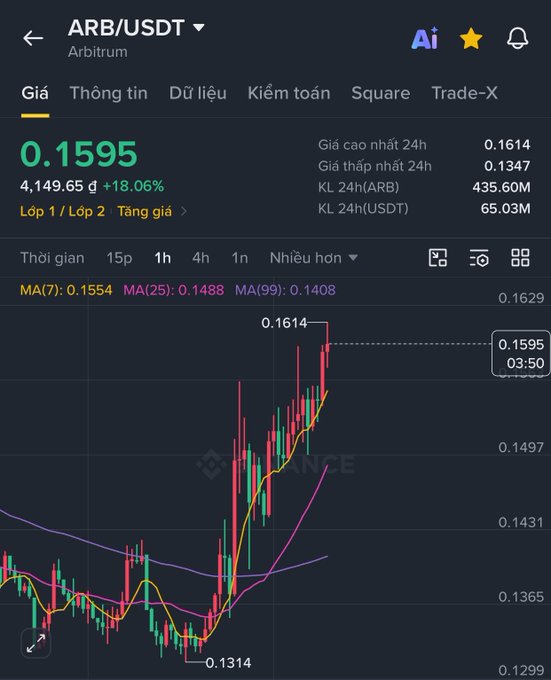Tap the MA(99): 0.1408 indicator label
Screen dimensions: 551x680
pos(285,290)
